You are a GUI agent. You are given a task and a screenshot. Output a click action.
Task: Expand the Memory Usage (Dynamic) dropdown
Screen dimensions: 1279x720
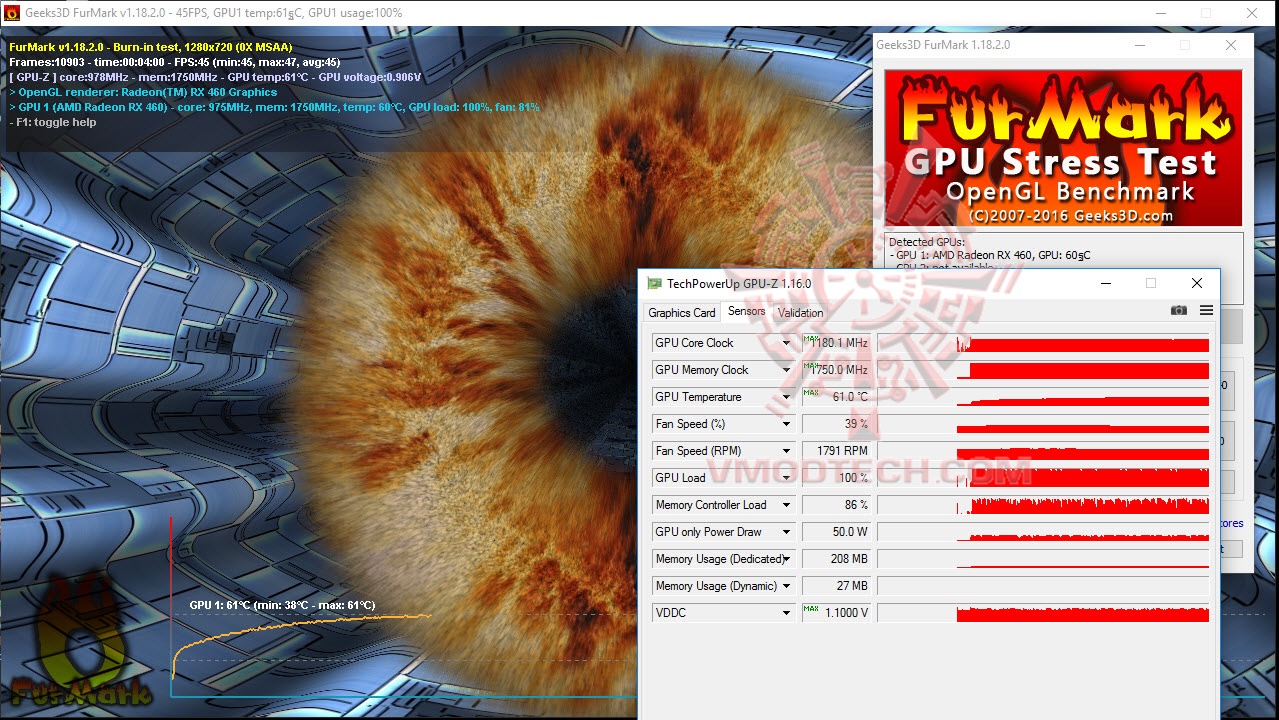pos(787,586)
